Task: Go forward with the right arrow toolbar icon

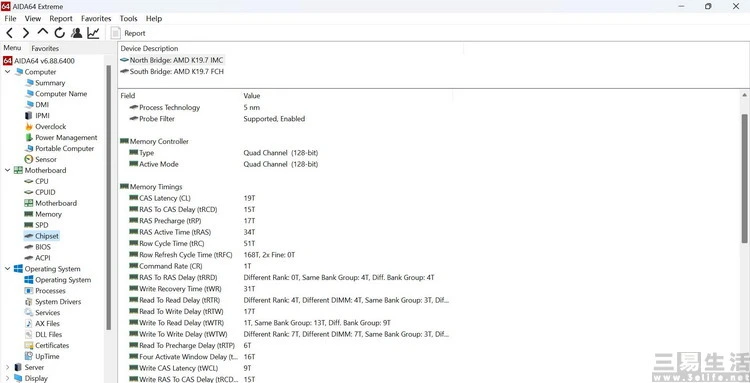Action: pyautogui.click(x=26, y=33)
